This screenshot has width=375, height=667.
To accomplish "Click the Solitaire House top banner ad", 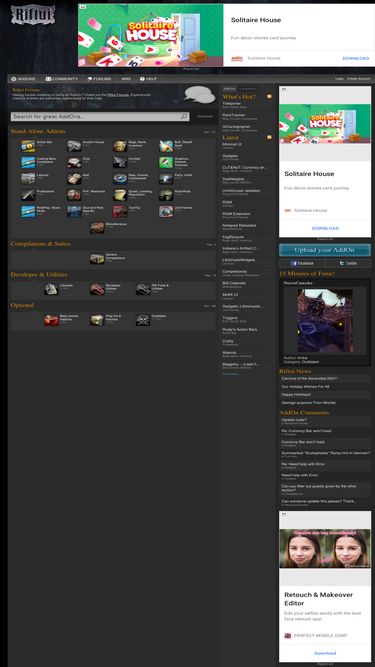I will pyautogui.click(x=226, y=35).
